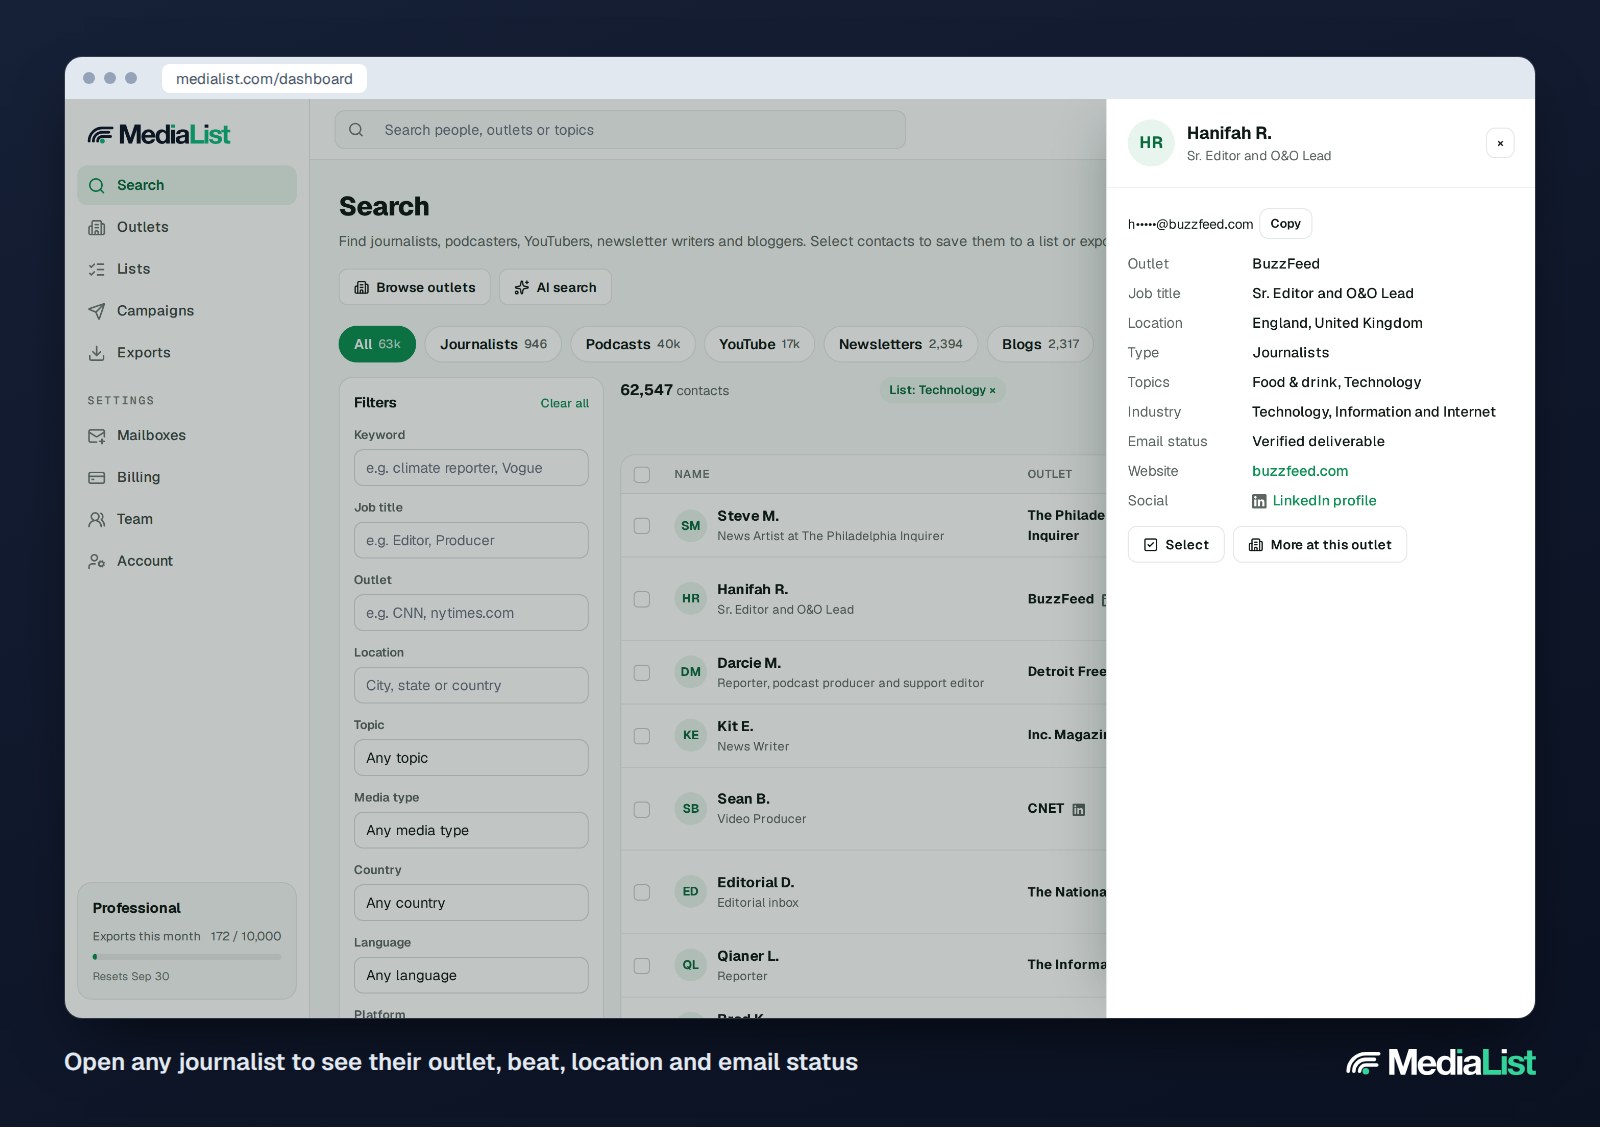Close the Hanifah R. detail panel
The width and height of the screenshot is (1600, 1128).
1500,143
